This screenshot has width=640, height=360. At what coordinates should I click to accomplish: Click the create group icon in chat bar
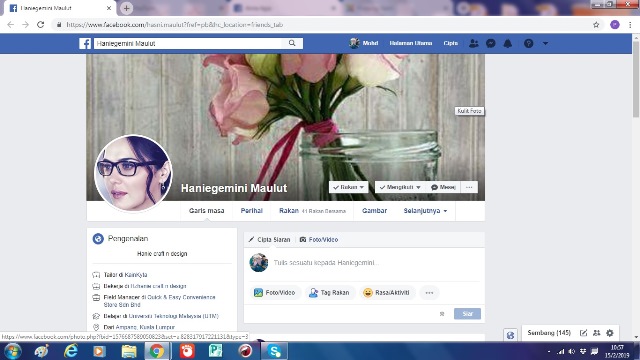pyautogui.click(x=597, y=333)
